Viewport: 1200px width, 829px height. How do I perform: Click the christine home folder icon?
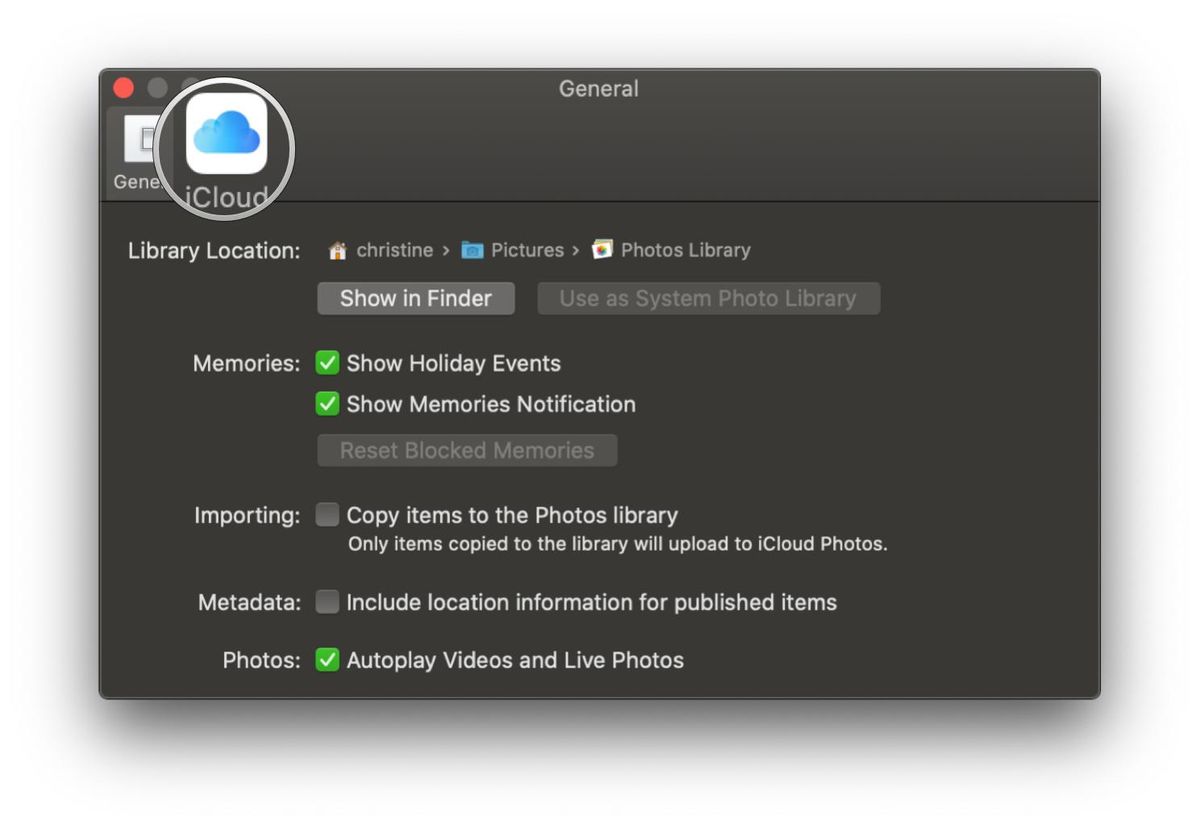coord(338,250)
